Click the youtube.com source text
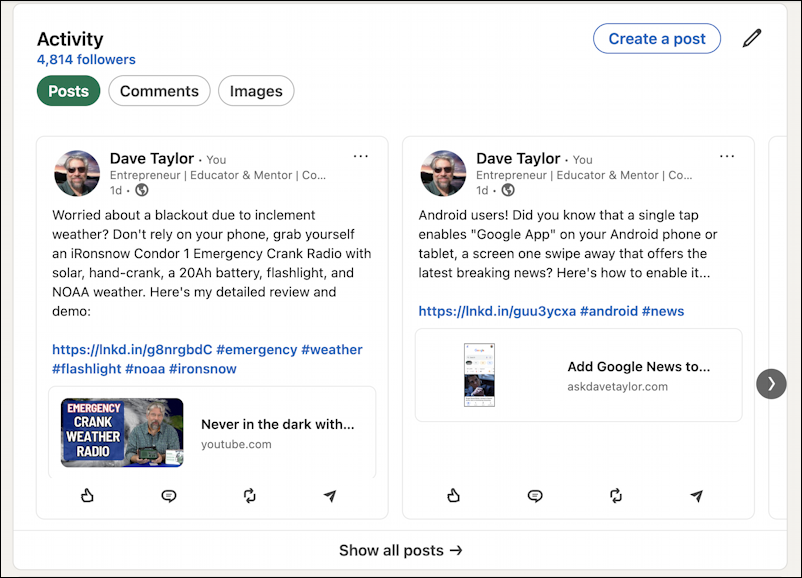 pyautogui.click(x=236, y=444)
